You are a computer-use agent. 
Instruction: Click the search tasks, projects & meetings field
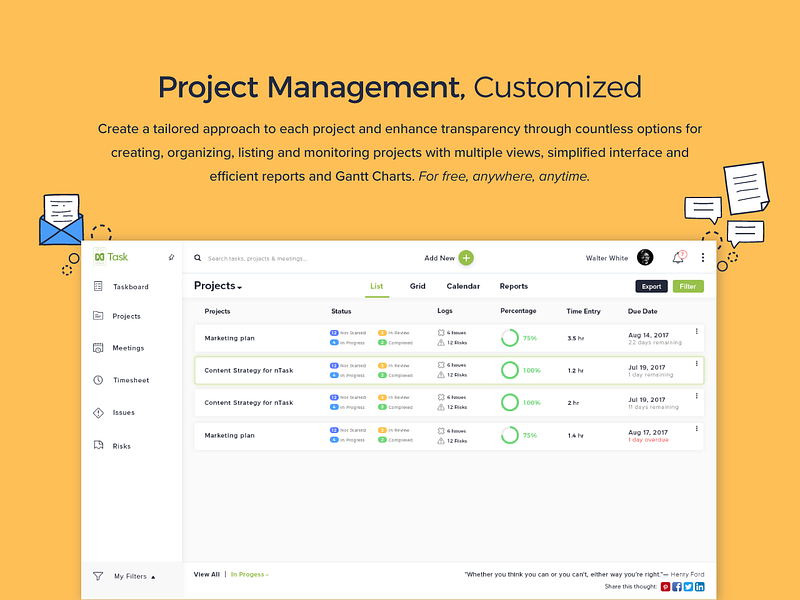click(258, 259)
